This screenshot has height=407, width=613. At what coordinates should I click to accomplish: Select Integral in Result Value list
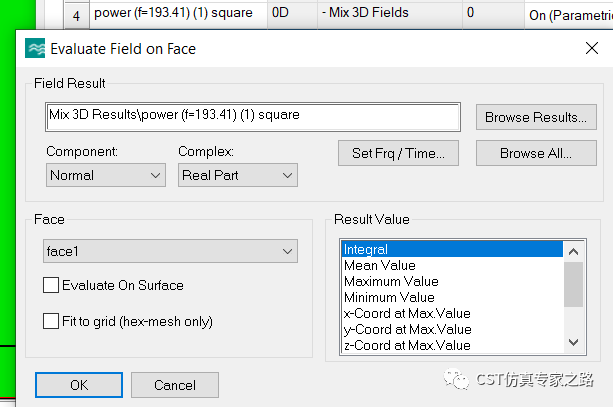click(x=452, y=249)
